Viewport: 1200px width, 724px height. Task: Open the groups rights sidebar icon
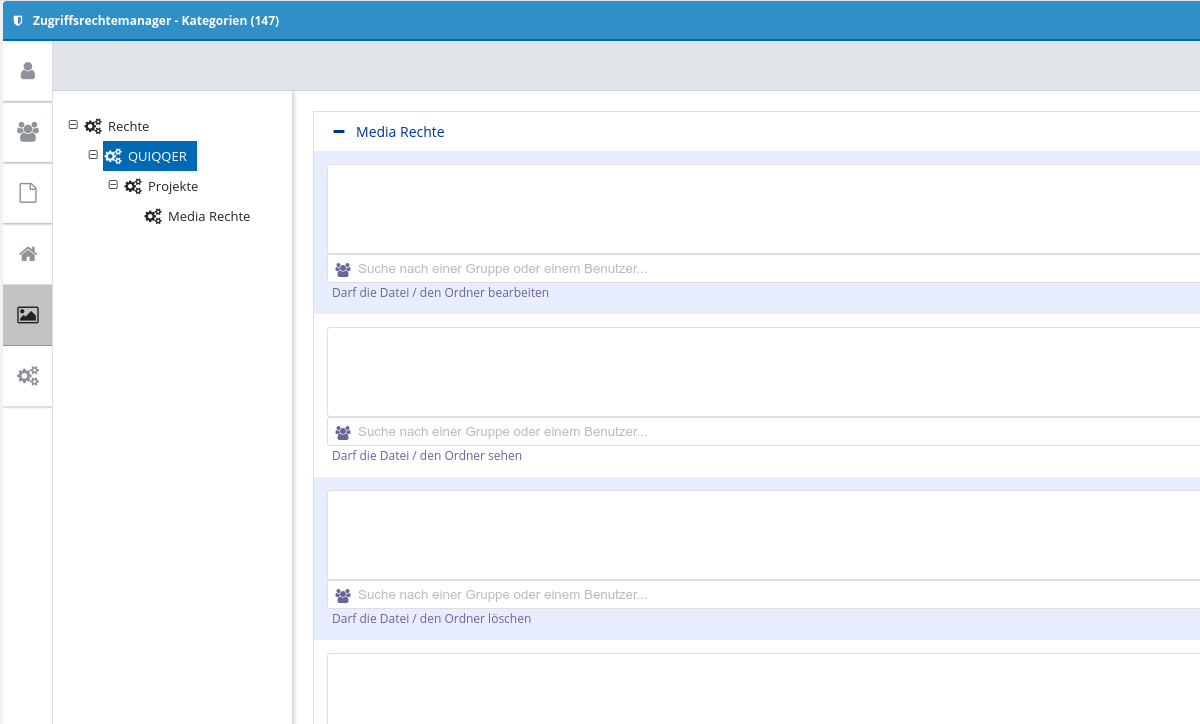[x=28, y=132]
